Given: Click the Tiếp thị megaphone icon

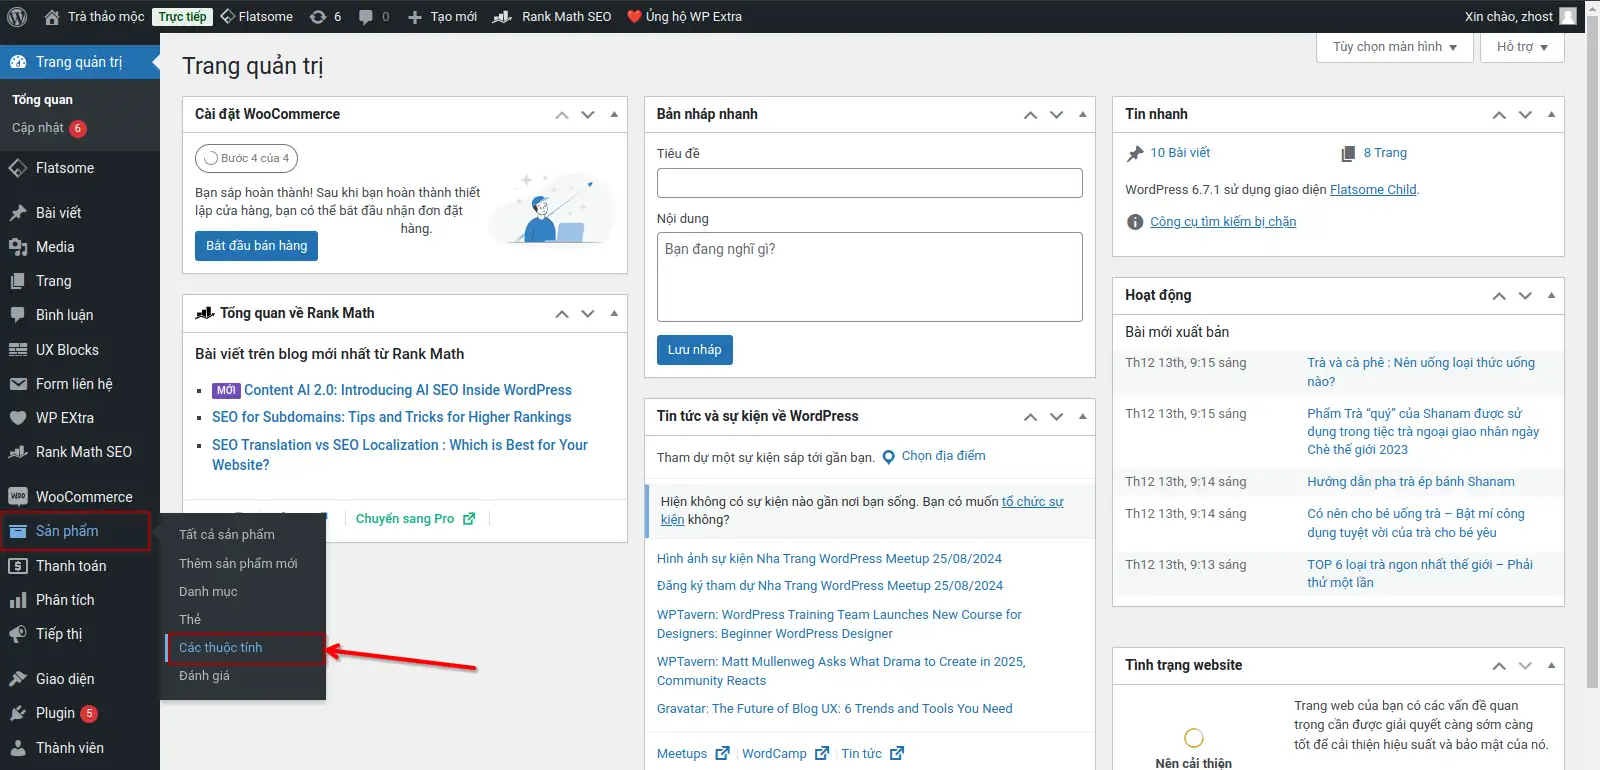Looking at the screenshot, I should click(18, 634).
